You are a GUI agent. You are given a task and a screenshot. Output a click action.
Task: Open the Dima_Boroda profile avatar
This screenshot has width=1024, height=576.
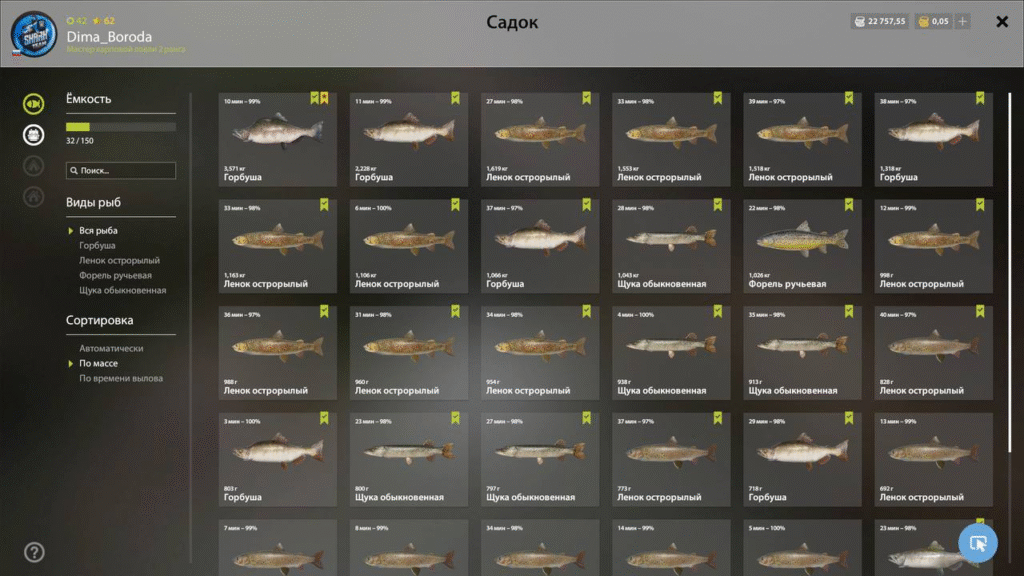(33, 34)
